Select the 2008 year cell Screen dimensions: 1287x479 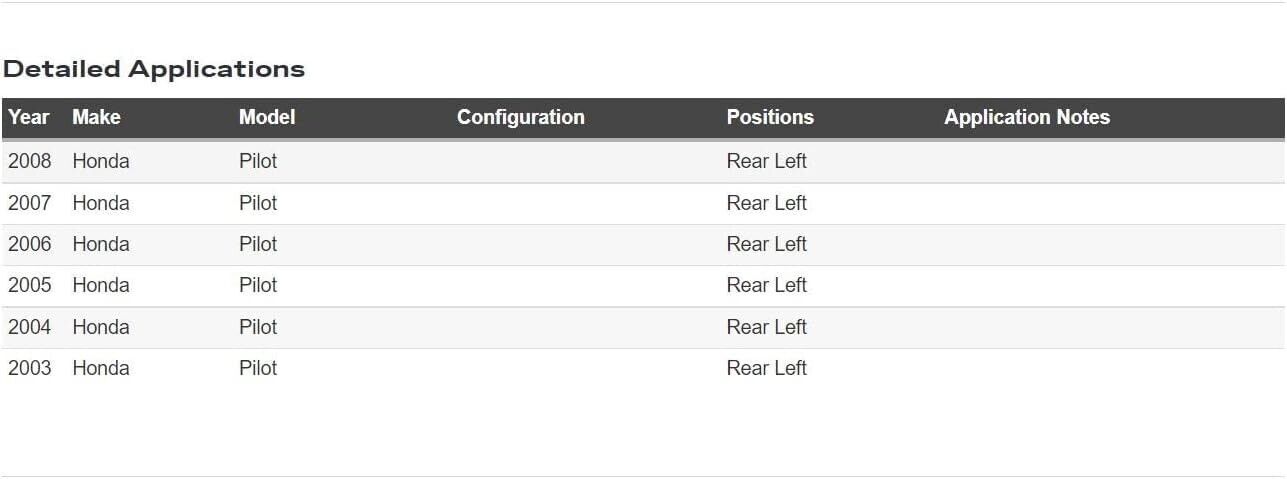click(x=30, y=161)
